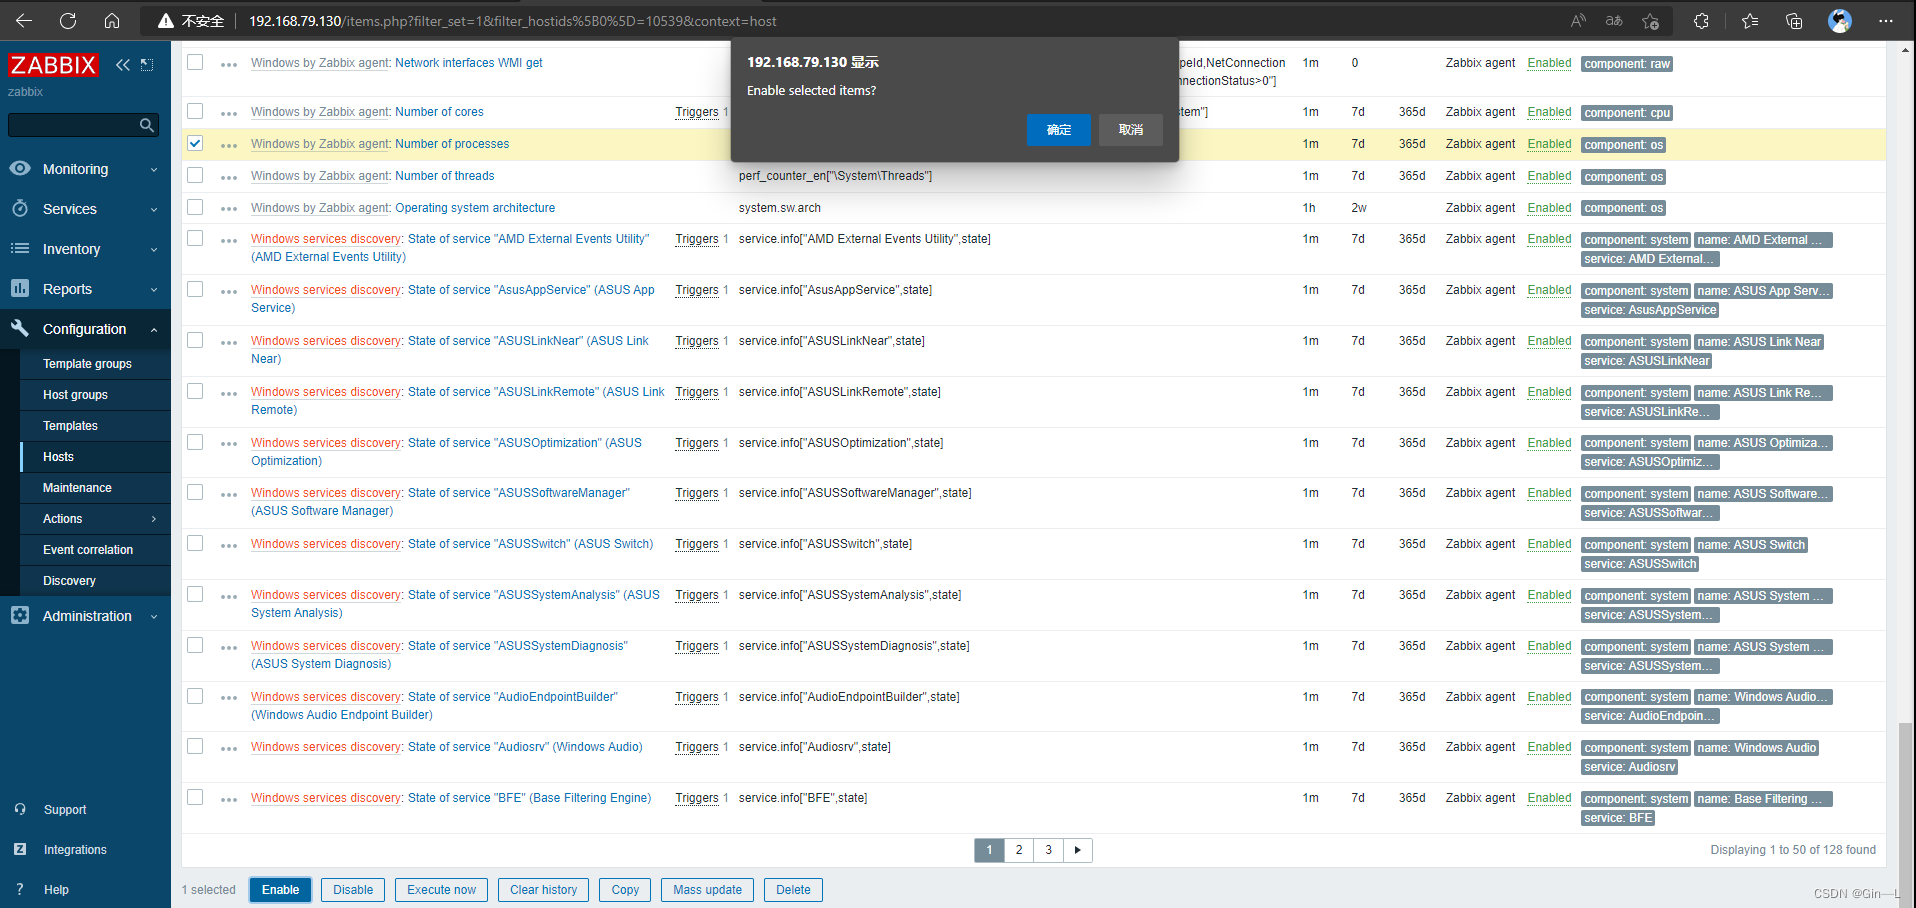Expand the Administration menu

(85, 616)
